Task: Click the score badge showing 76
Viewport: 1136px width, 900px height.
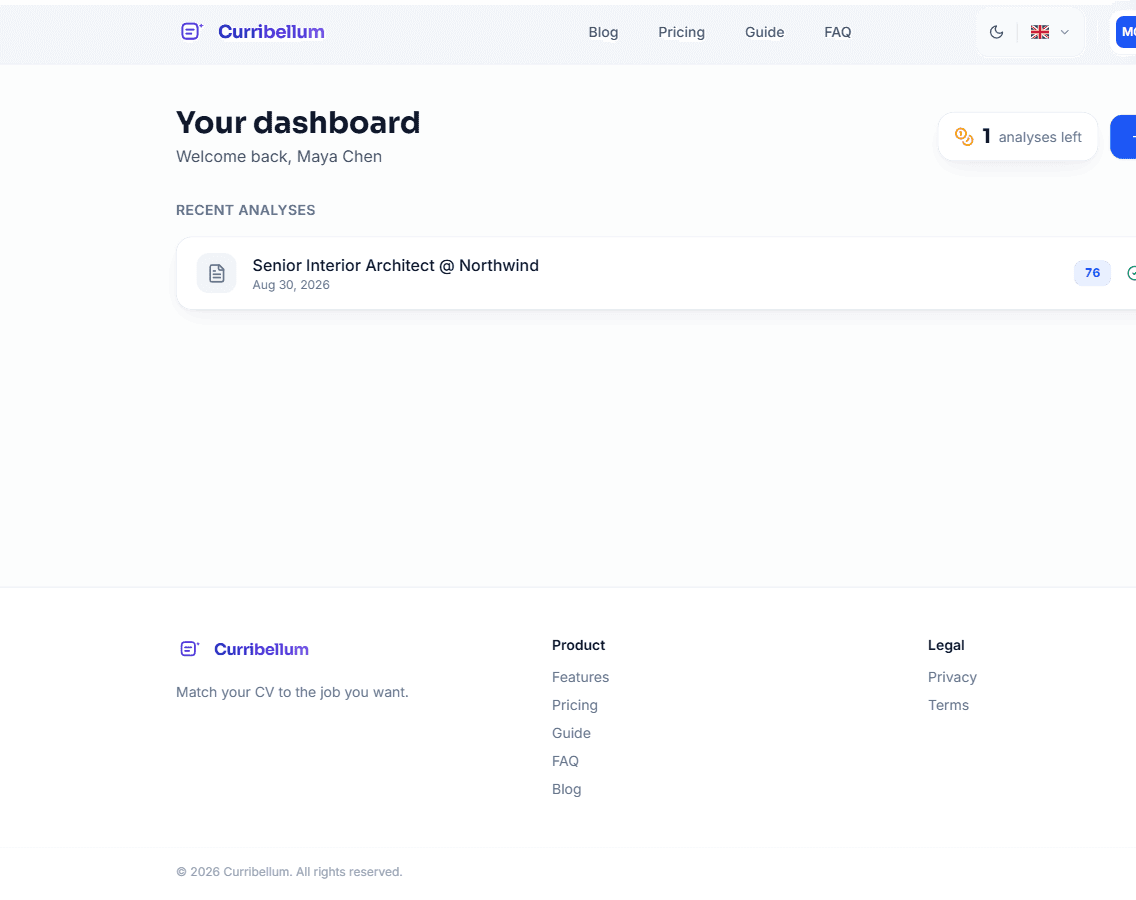Action: 1092,273
